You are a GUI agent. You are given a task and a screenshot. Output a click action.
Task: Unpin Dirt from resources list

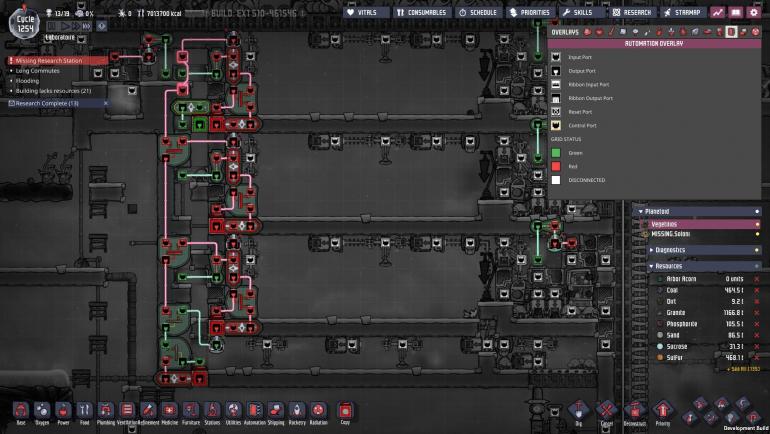pyautogui.click(x=757, y=301)
